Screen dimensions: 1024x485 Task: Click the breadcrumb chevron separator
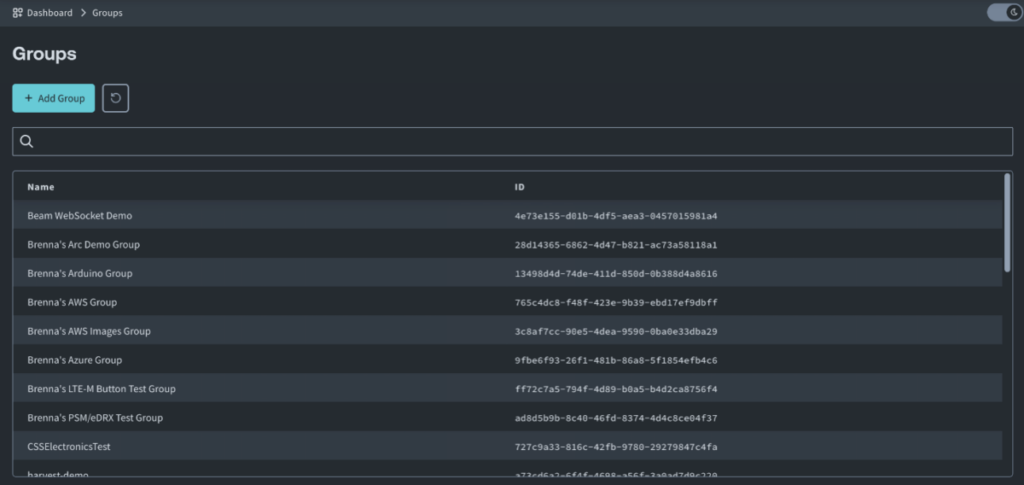point(83,13)
